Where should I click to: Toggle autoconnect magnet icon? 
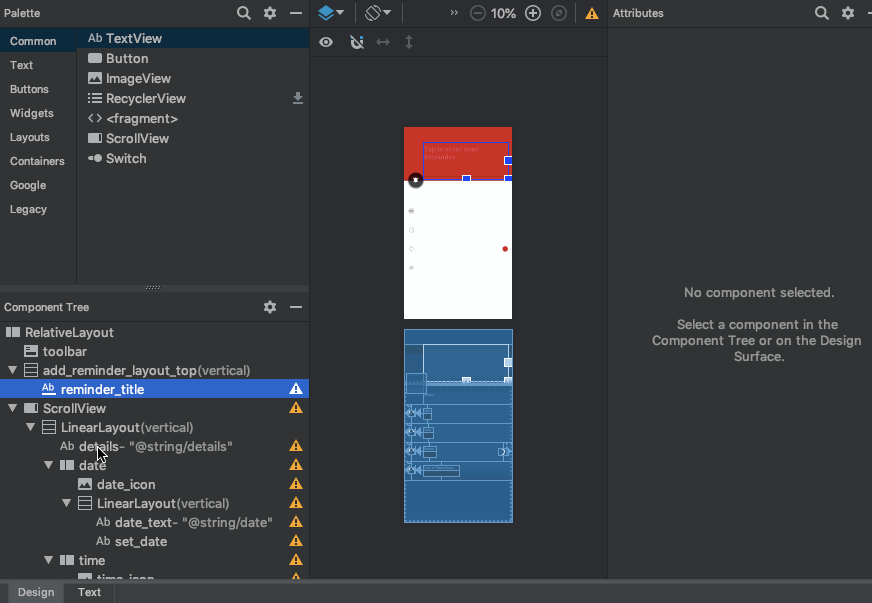(x=356, y=42)
